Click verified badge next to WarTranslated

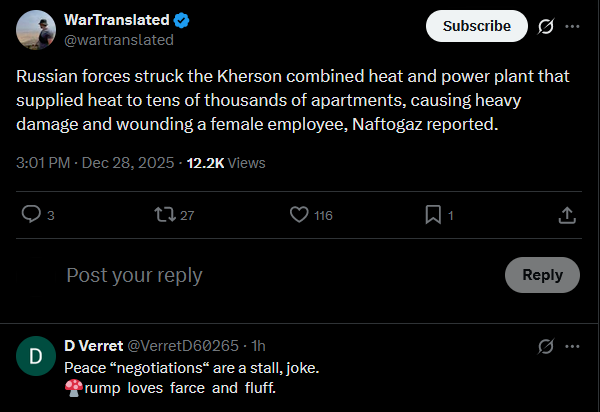point(182,20)
